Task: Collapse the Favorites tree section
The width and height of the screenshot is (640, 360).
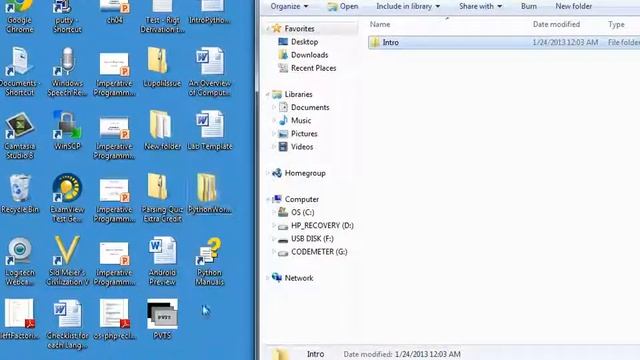Action: click(x=268, y=29)
